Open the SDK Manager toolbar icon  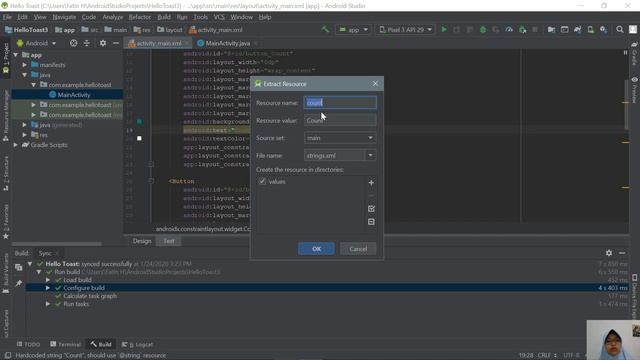(603, 29)
